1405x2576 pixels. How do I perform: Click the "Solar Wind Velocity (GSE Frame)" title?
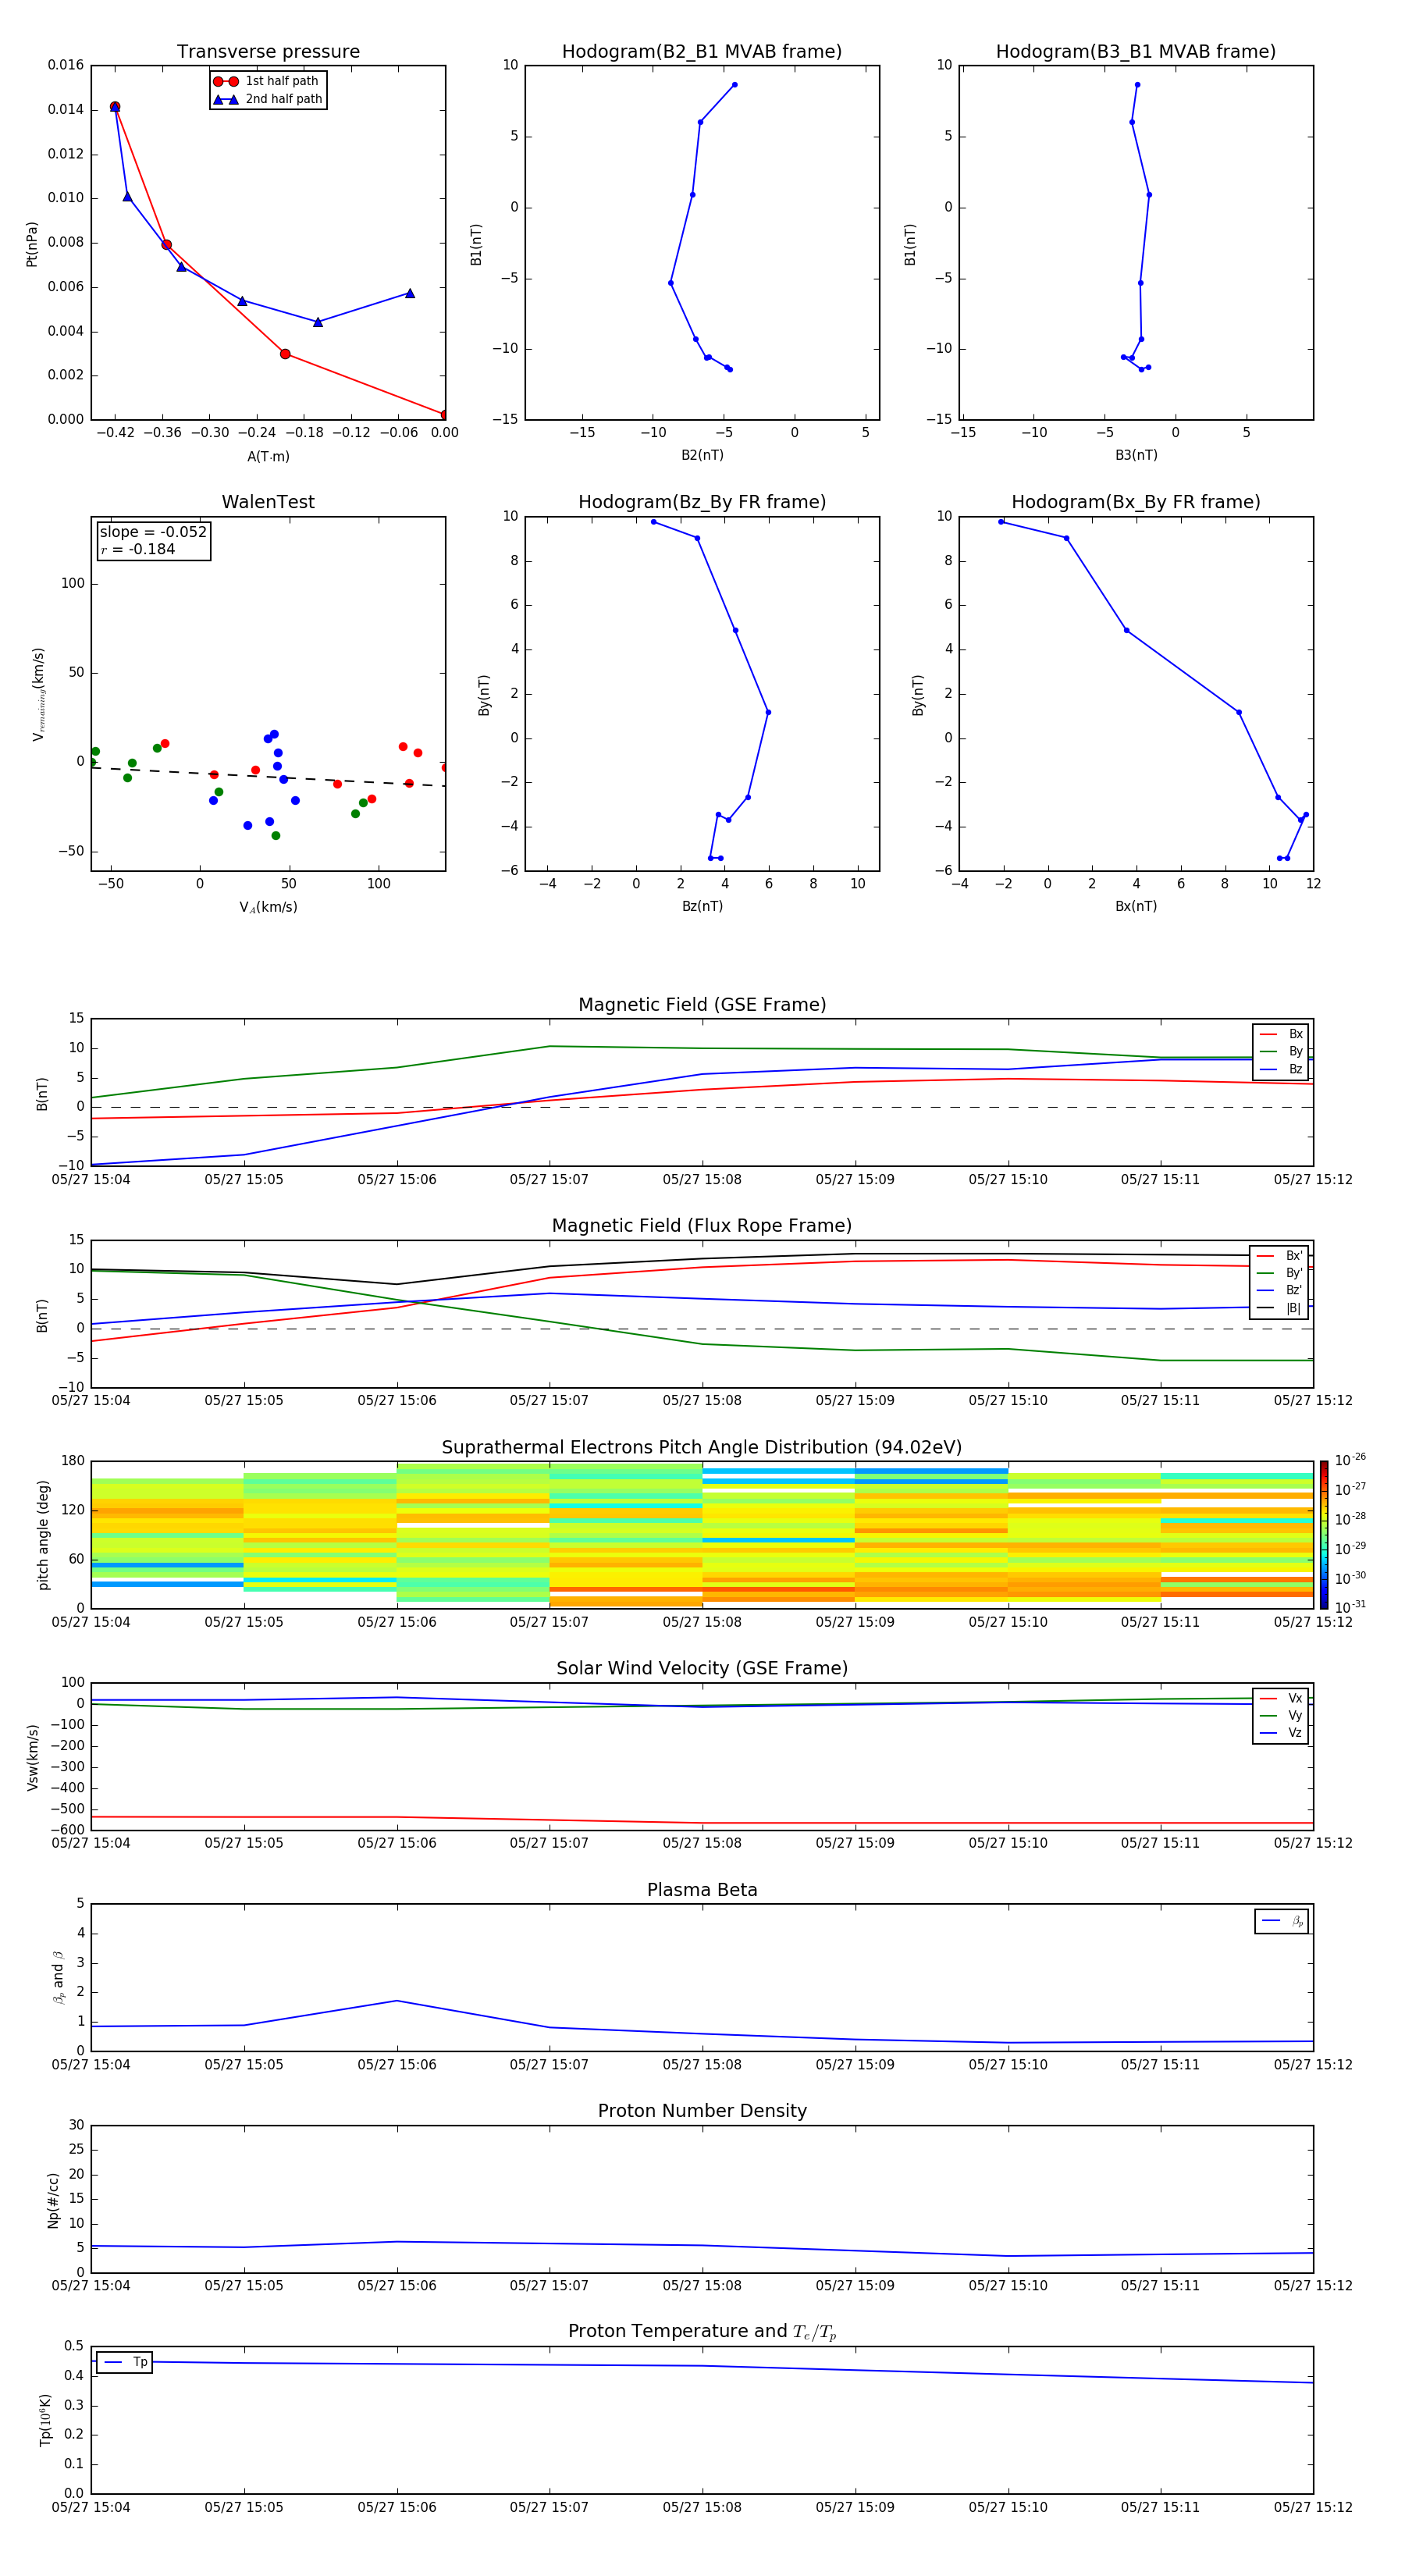tap(702, 1669)
